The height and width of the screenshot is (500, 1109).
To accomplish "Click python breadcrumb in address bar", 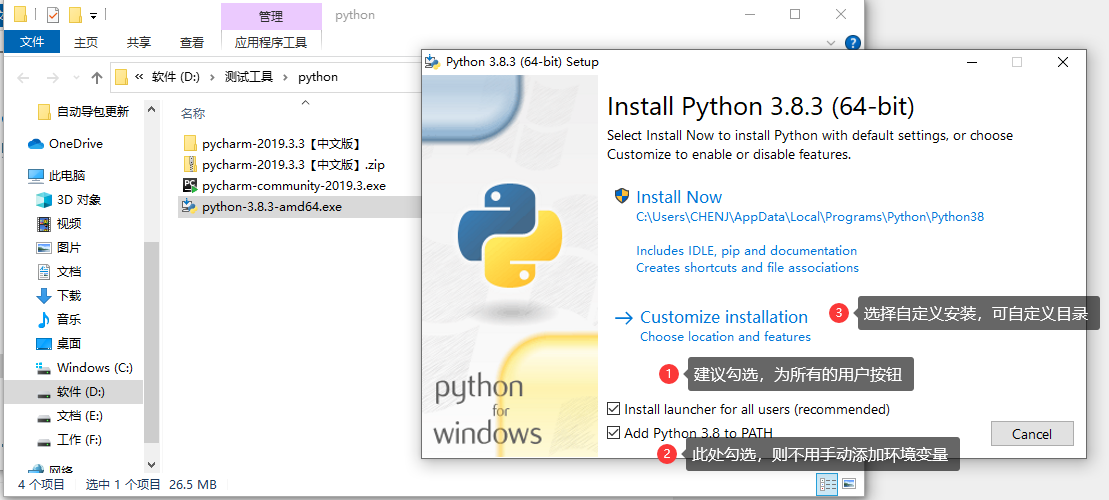I will tap(318, 77).
